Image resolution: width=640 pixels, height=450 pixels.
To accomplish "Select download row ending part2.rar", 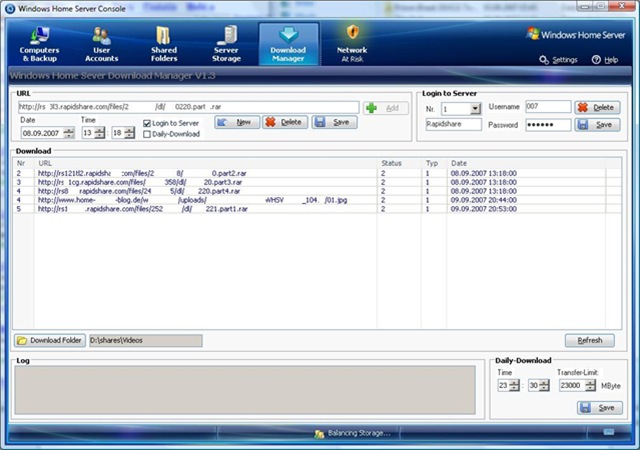I will click(317, 173).
